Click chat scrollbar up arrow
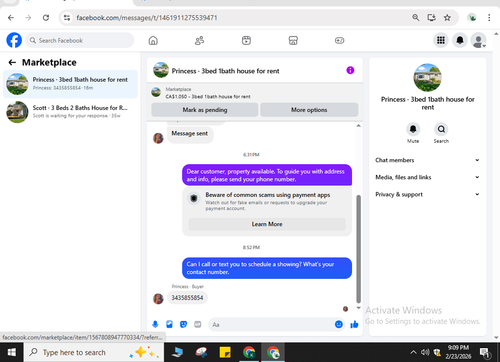 [x=358, y=126]
